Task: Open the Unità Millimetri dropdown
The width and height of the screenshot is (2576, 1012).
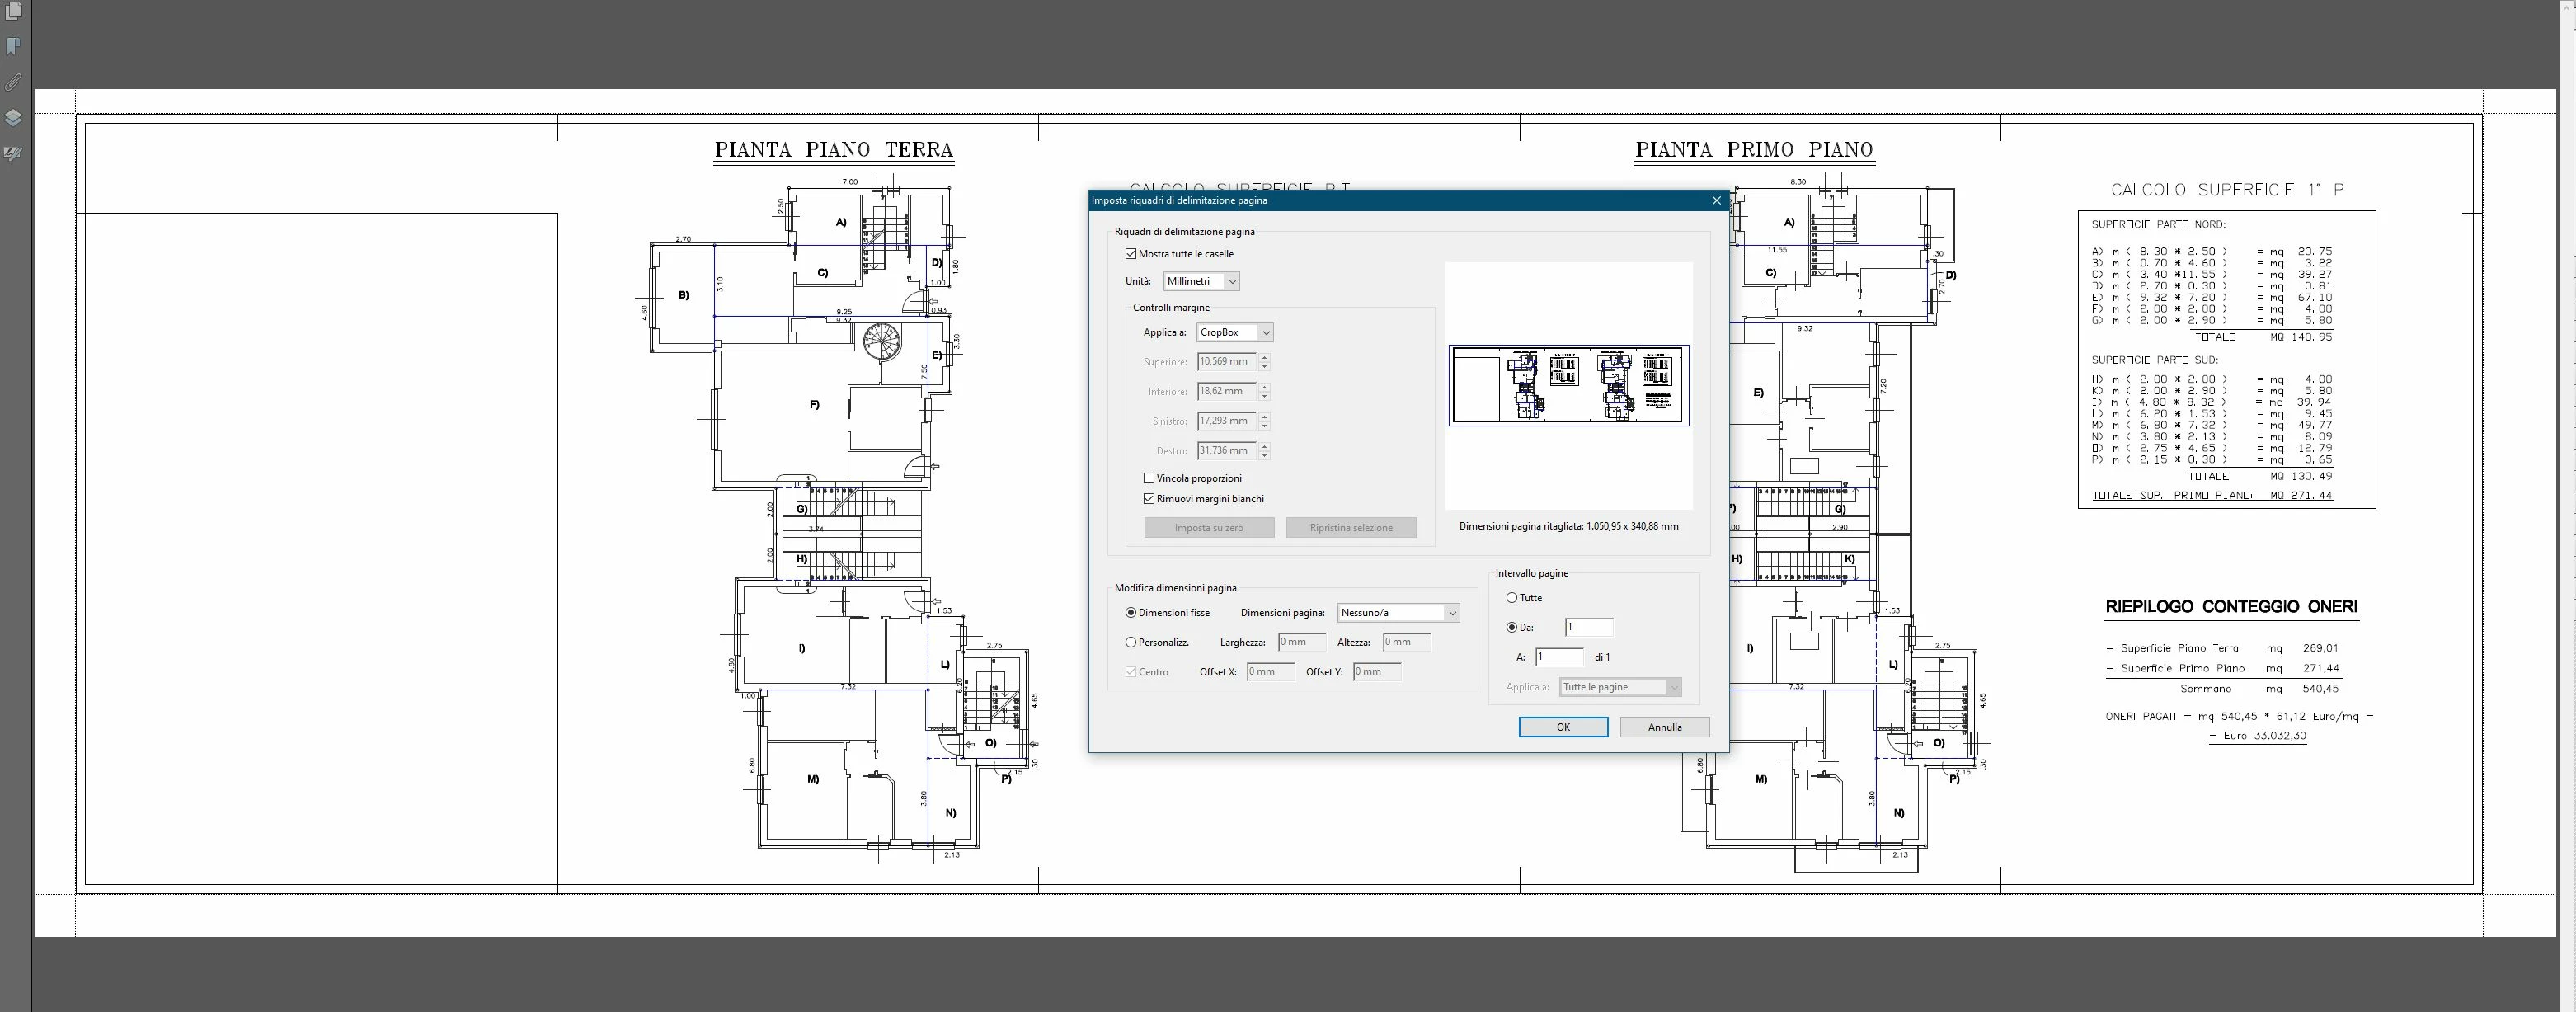Action: pyautogui.click(x=1202, y=282)
